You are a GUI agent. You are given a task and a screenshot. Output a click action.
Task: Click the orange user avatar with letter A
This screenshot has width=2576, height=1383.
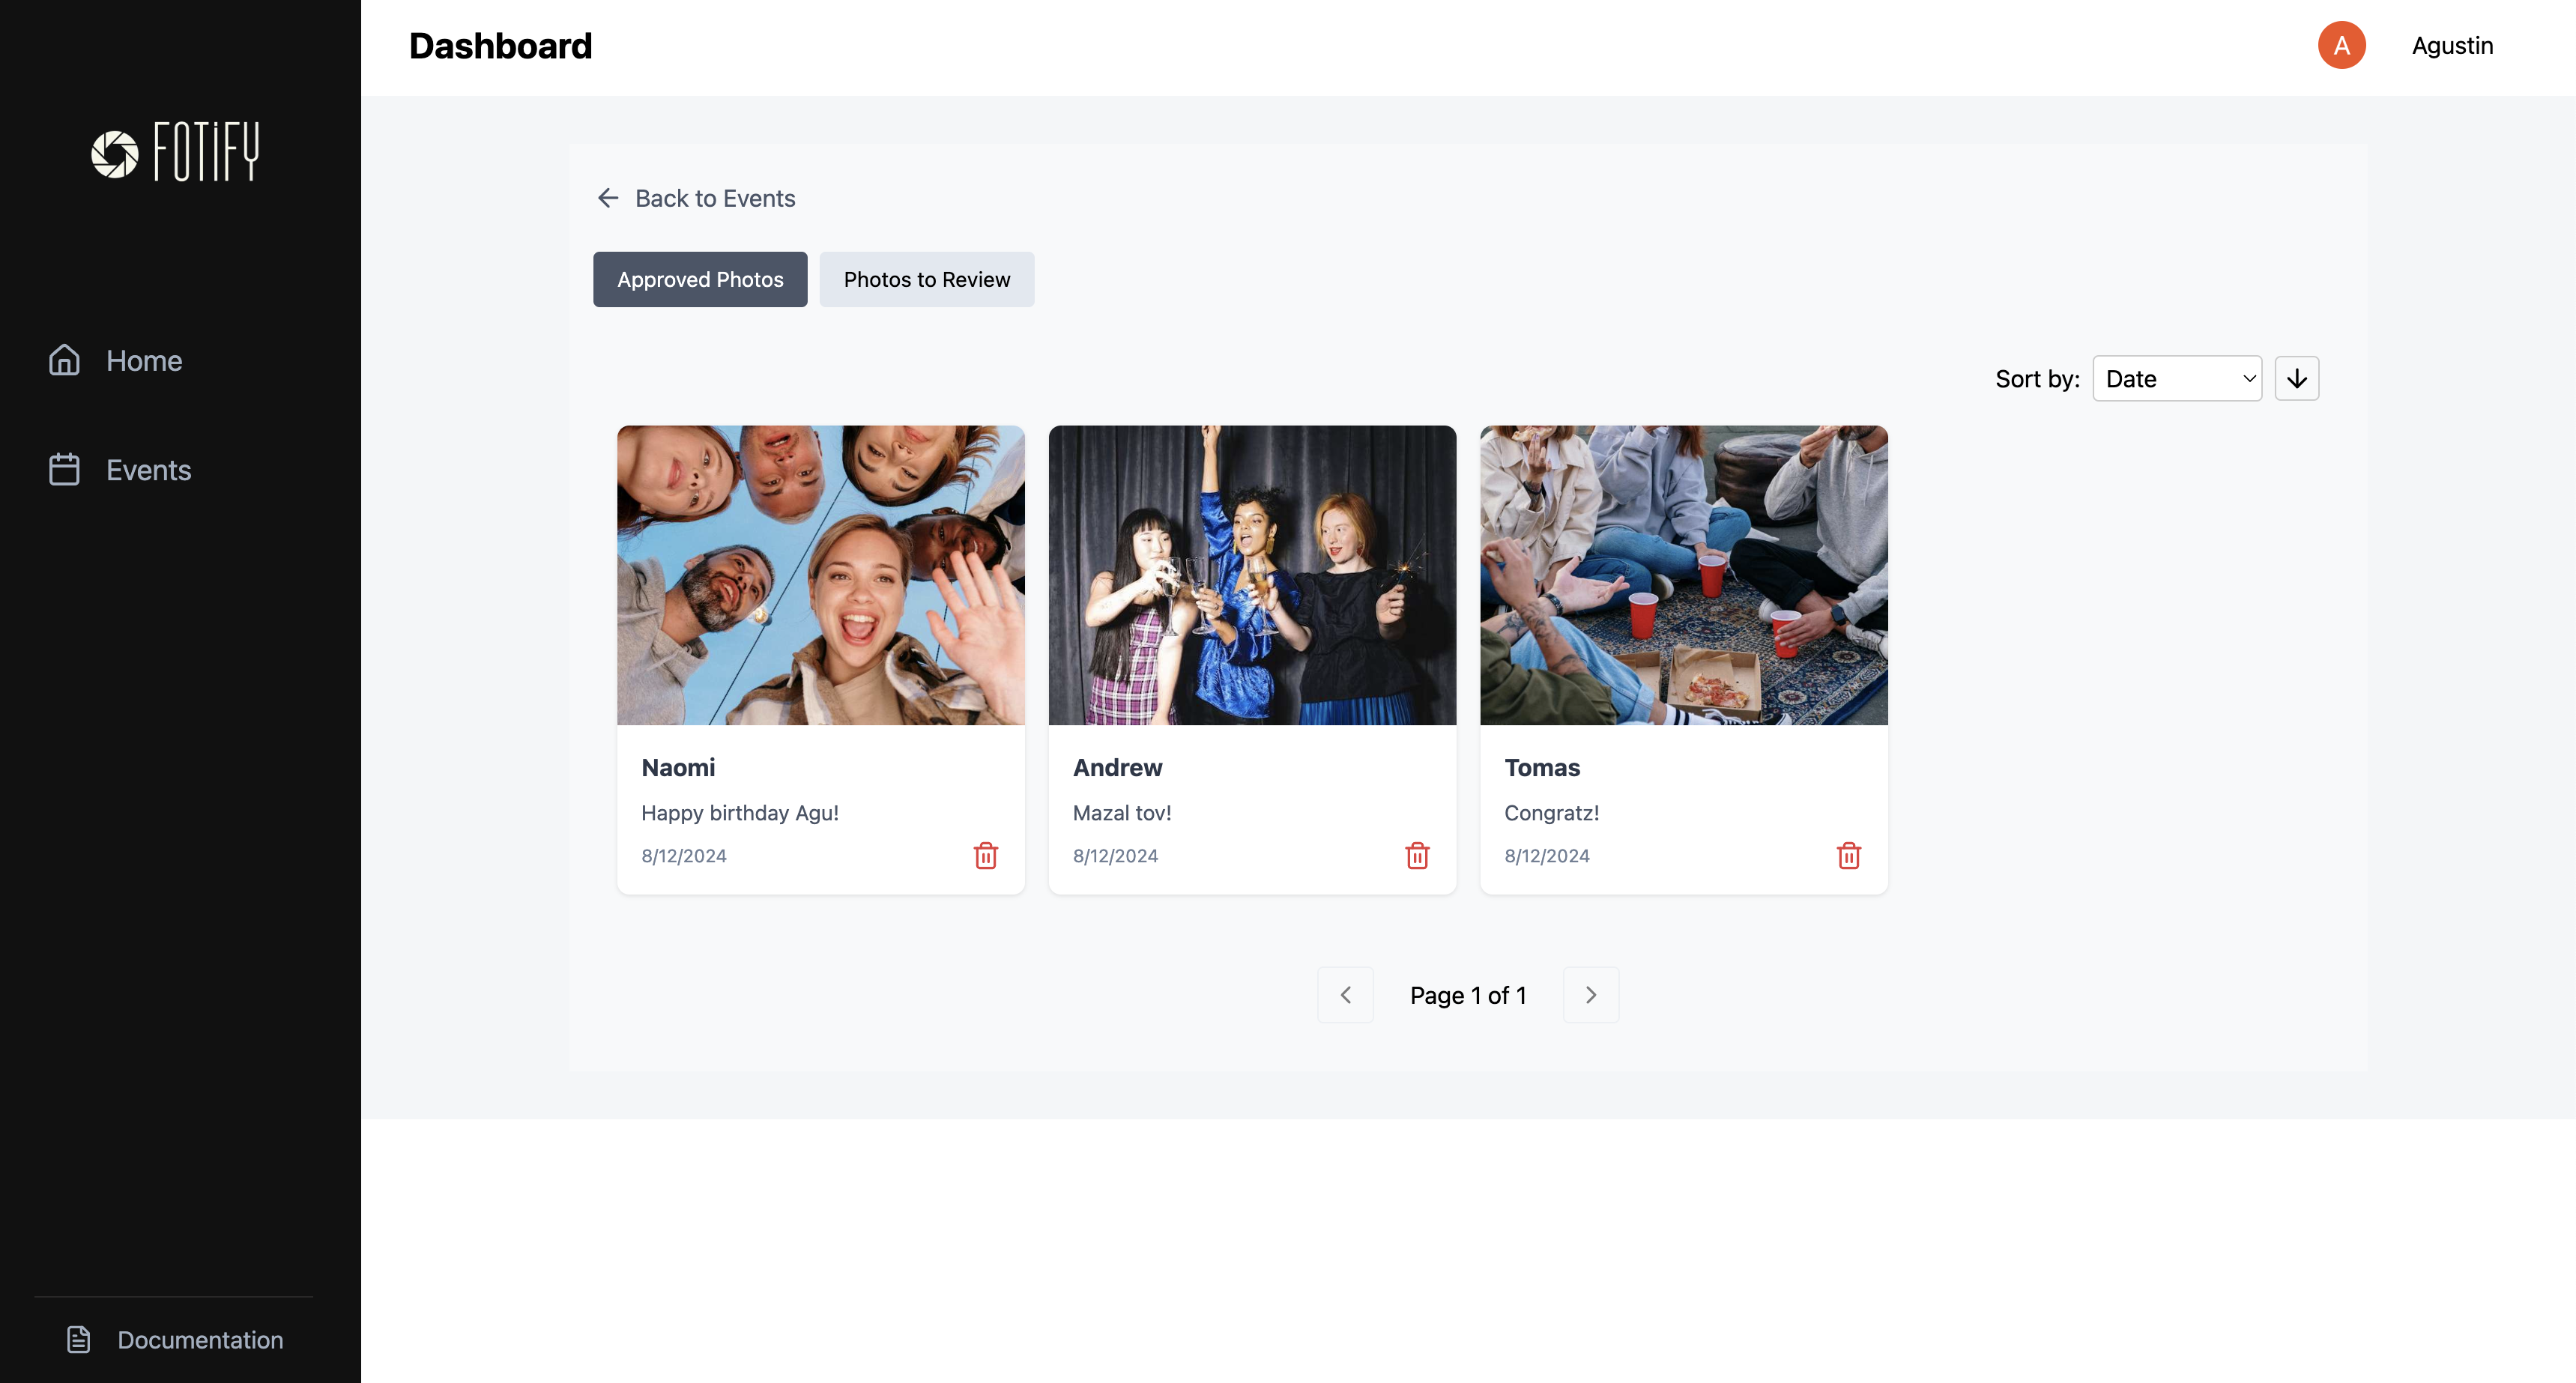2342,45
